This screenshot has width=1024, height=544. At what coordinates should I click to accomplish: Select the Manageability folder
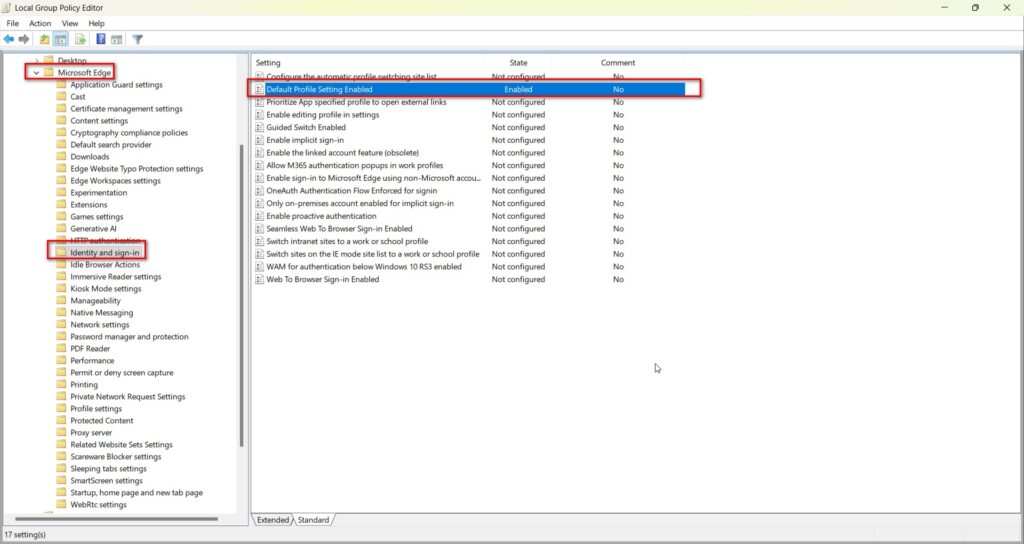pyautogui.click(x=95, y=300)
